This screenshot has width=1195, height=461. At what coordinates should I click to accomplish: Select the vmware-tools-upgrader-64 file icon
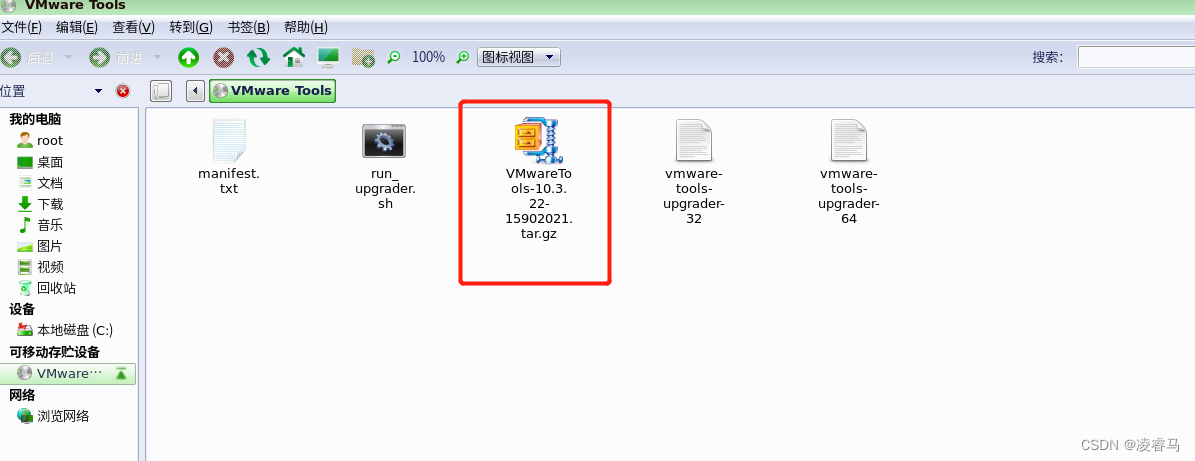click(x=849, y=141)
